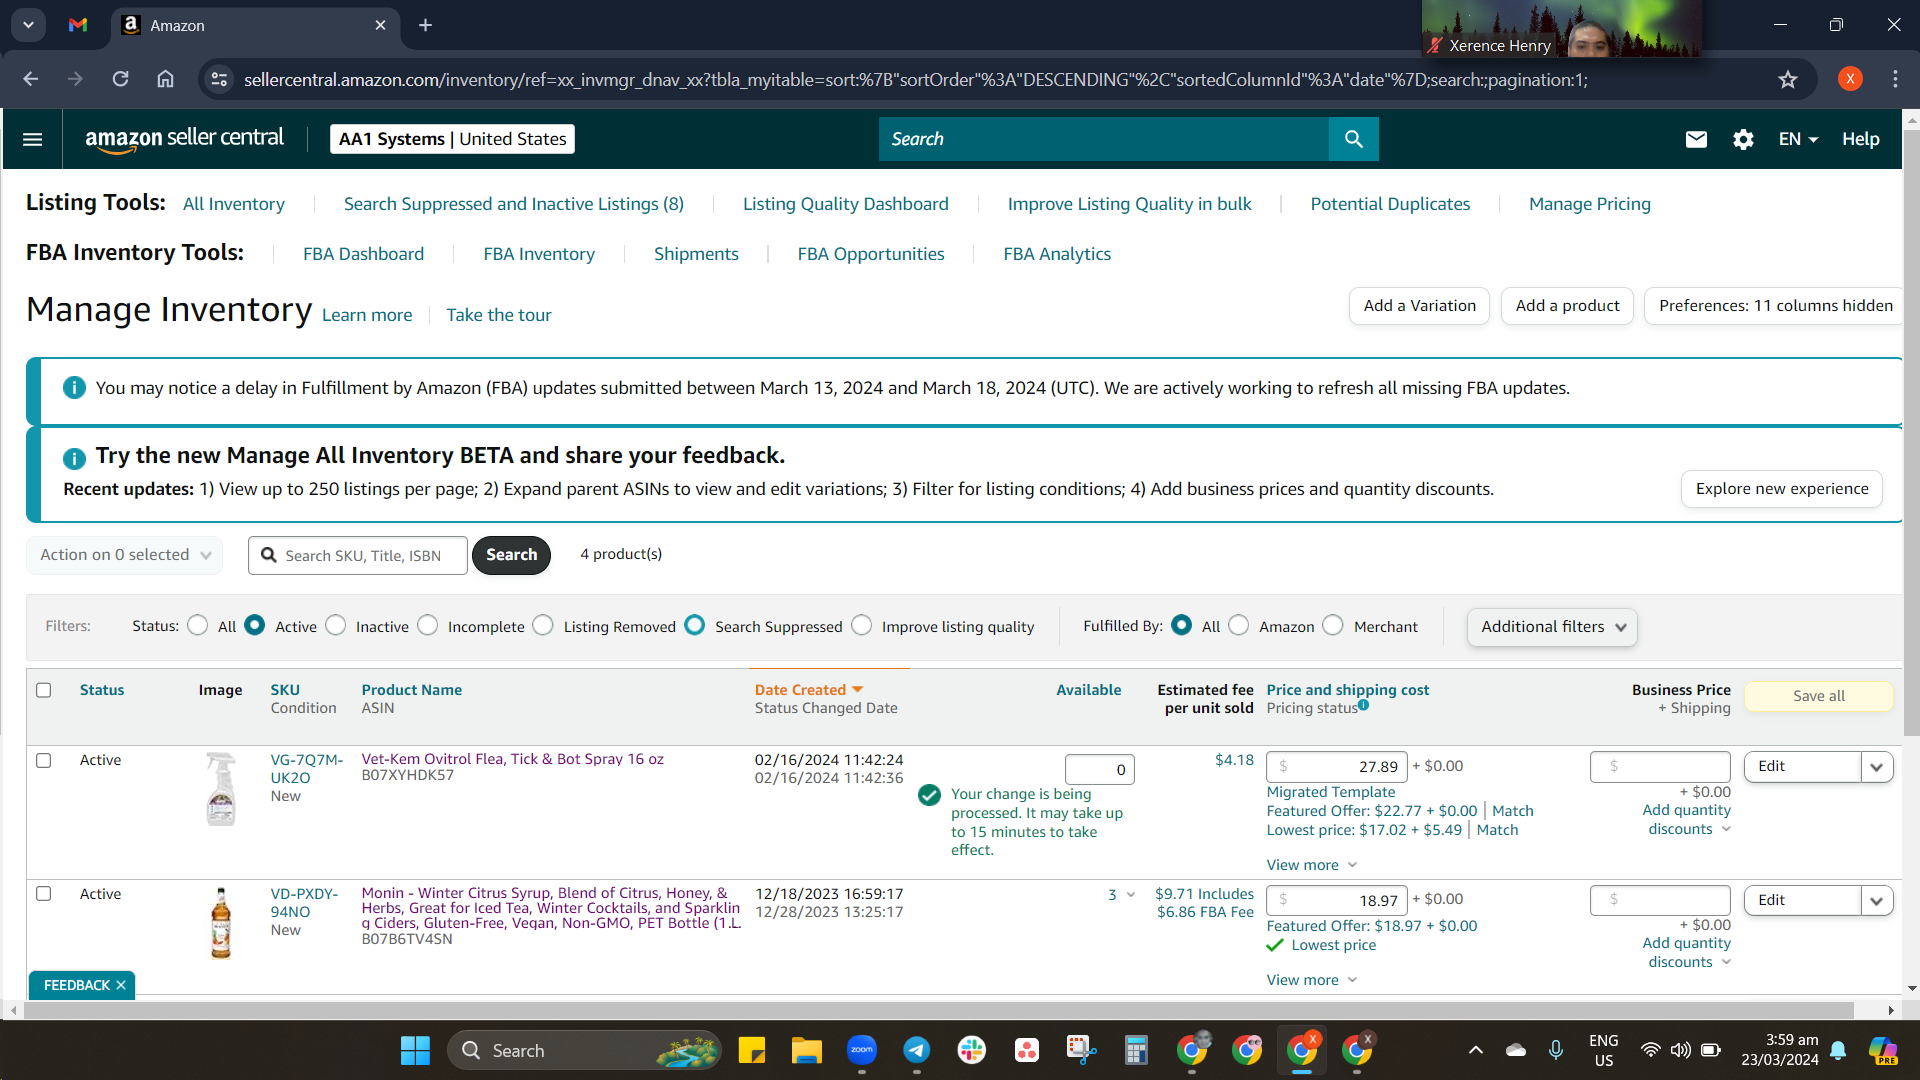Filter Fulfilled By Merchant
The image size is (1920, 1080).
click(1333, 625)
